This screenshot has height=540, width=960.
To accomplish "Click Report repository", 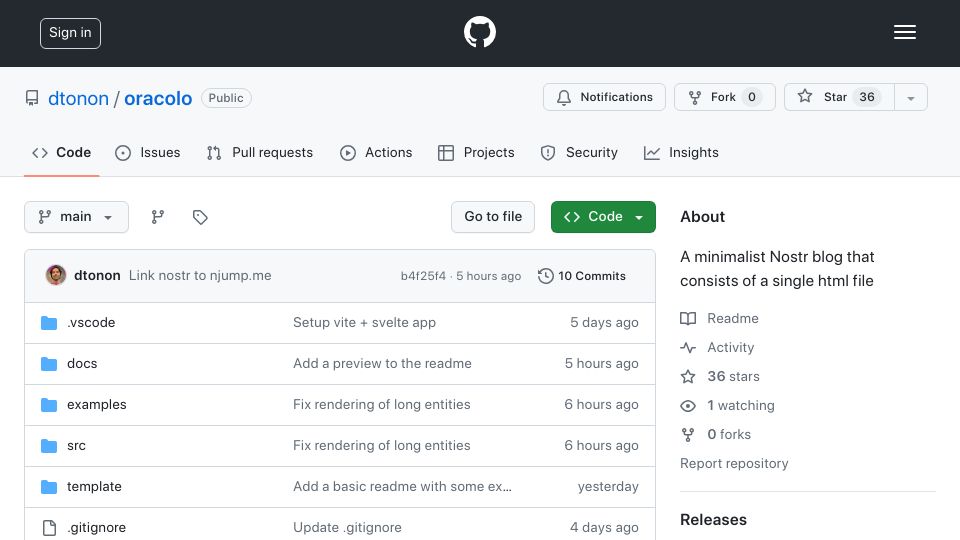I will tap(734, 463).
